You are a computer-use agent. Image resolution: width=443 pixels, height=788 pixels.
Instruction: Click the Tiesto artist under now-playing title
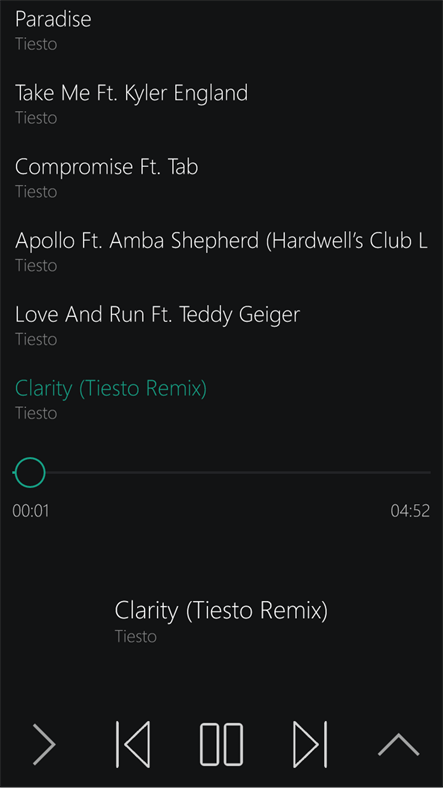pos(136,636)
